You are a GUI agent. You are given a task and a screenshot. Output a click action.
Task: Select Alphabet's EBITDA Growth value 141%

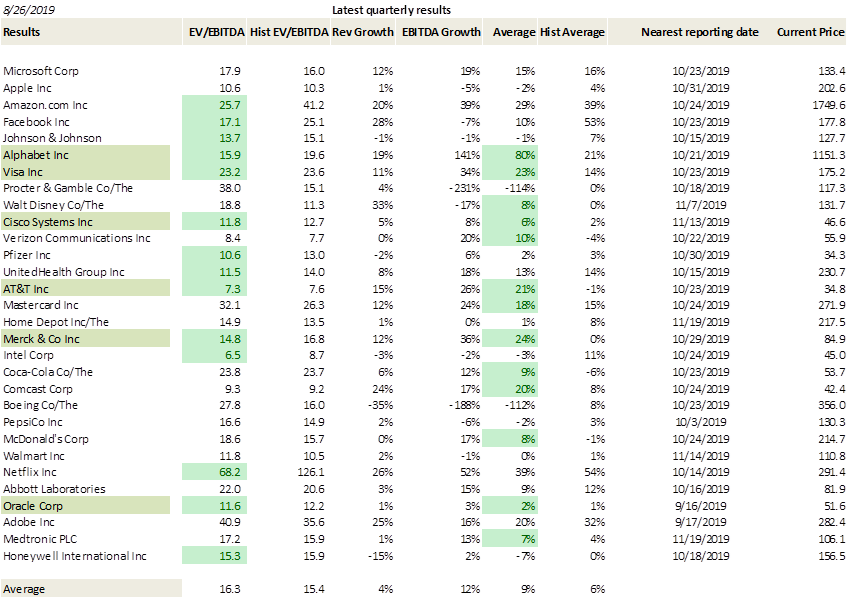(x=467, y=155)
